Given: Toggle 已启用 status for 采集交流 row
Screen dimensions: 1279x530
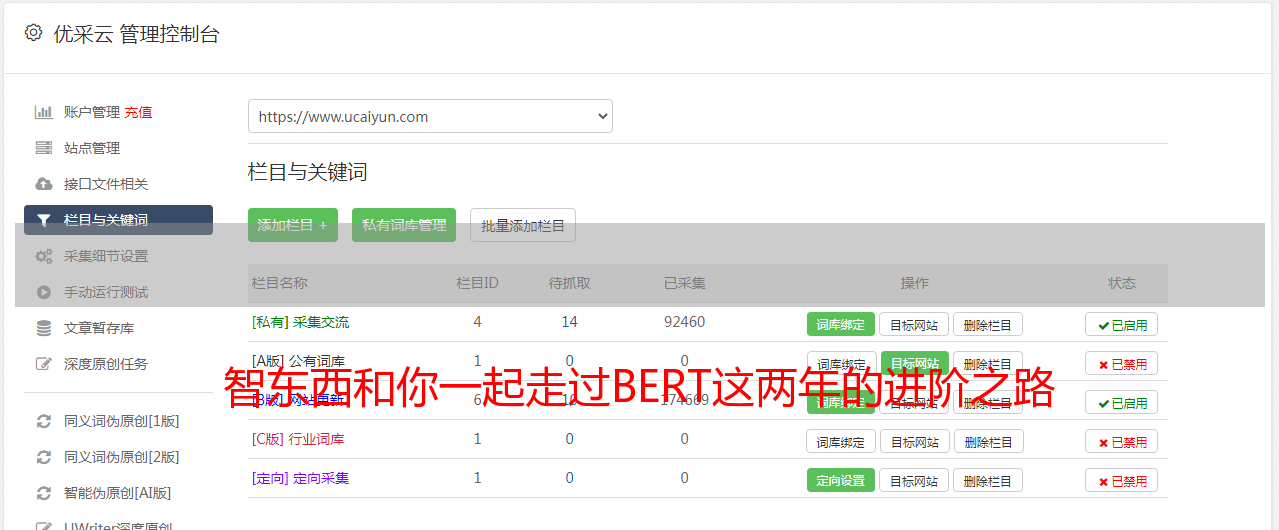Looking at the screenshot, I should (1121, 324).
